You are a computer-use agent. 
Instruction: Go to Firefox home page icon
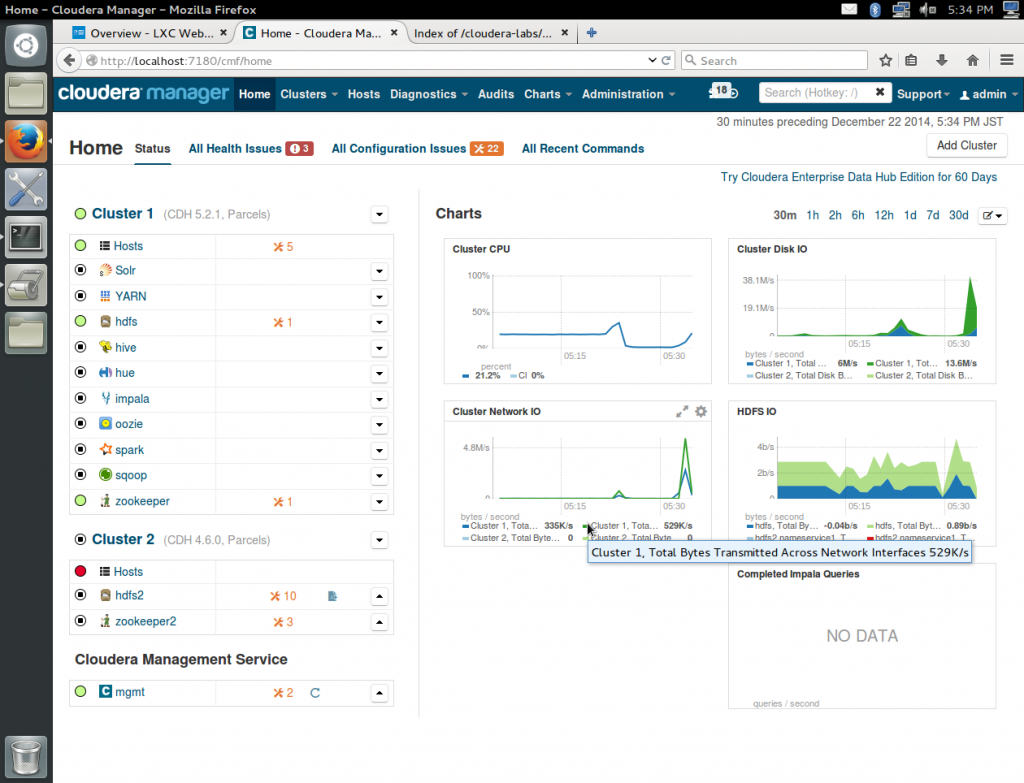972,60
